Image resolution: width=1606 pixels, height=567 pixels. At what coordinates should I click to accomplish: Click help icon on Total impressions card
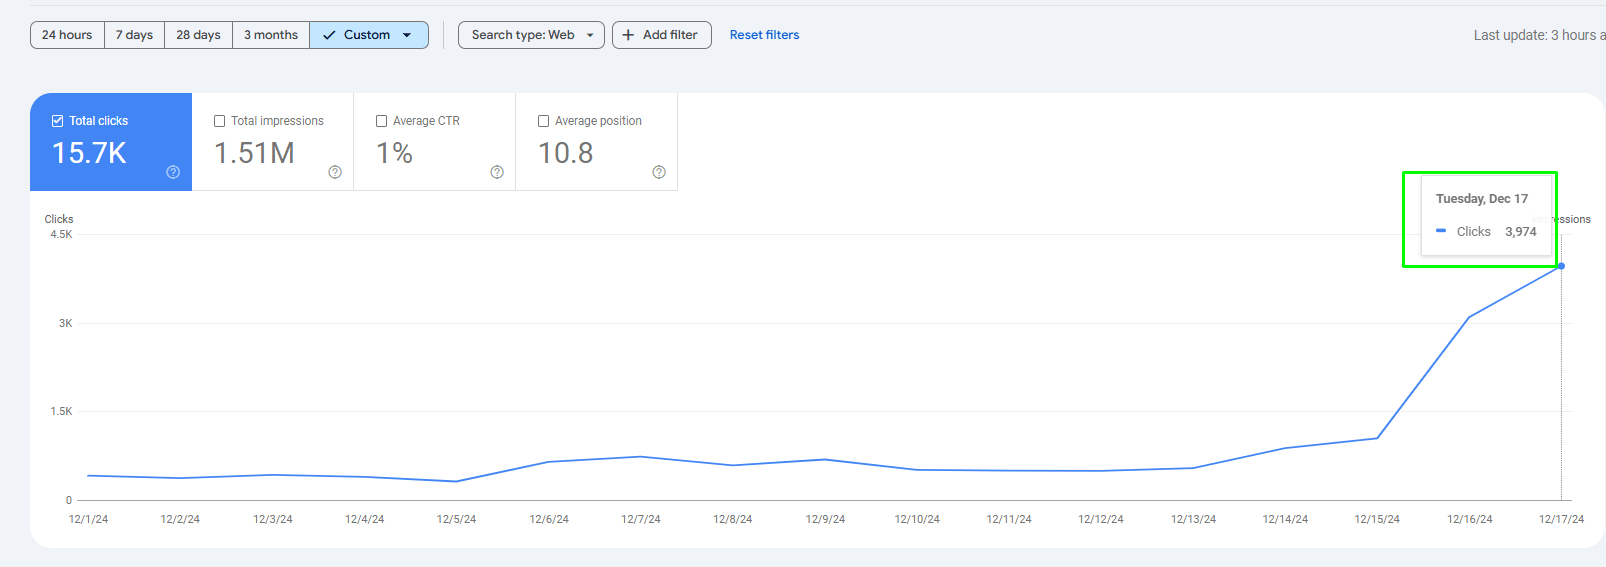point(335,172)
